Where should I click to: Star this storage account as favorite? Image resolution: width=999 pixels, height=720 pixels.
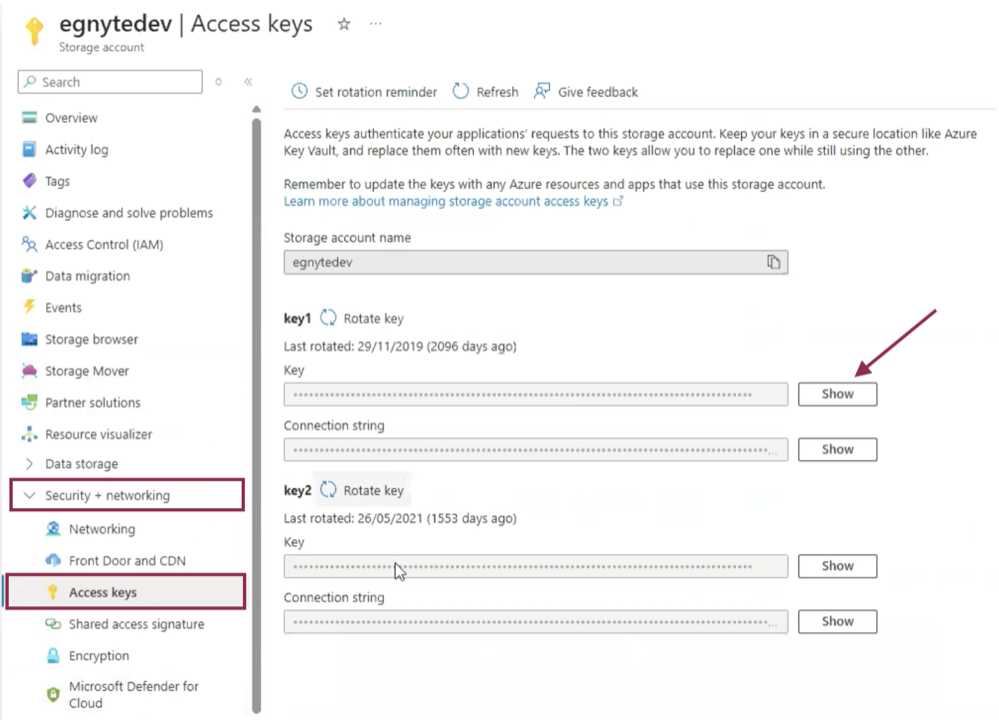tap(343, 23)
